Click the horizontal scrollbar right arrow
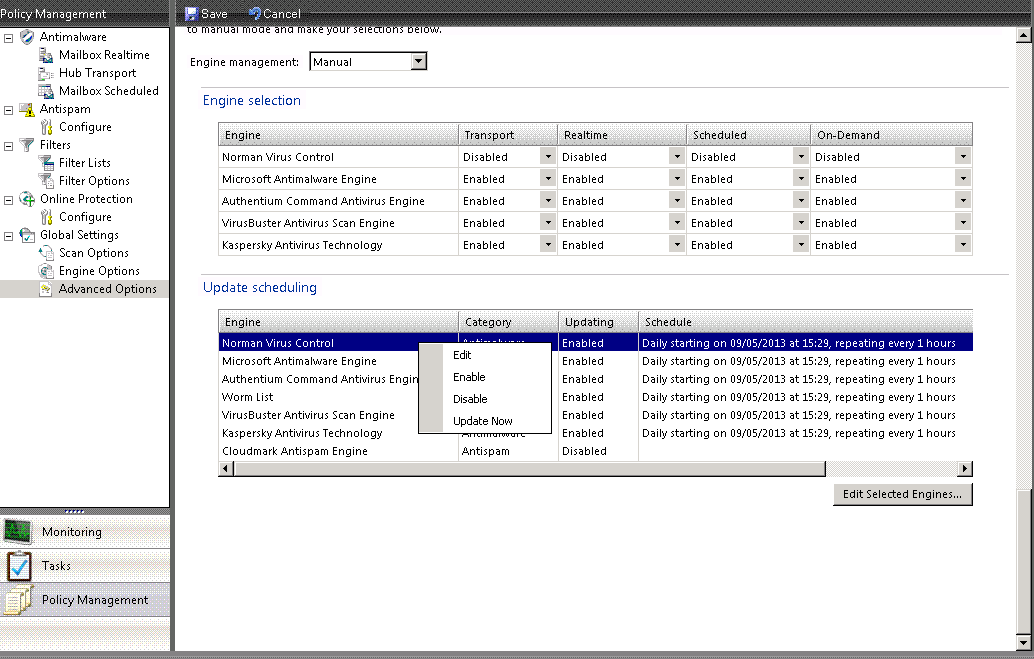The width and height of the screenshot is (1034, 659). coord(965,469)
